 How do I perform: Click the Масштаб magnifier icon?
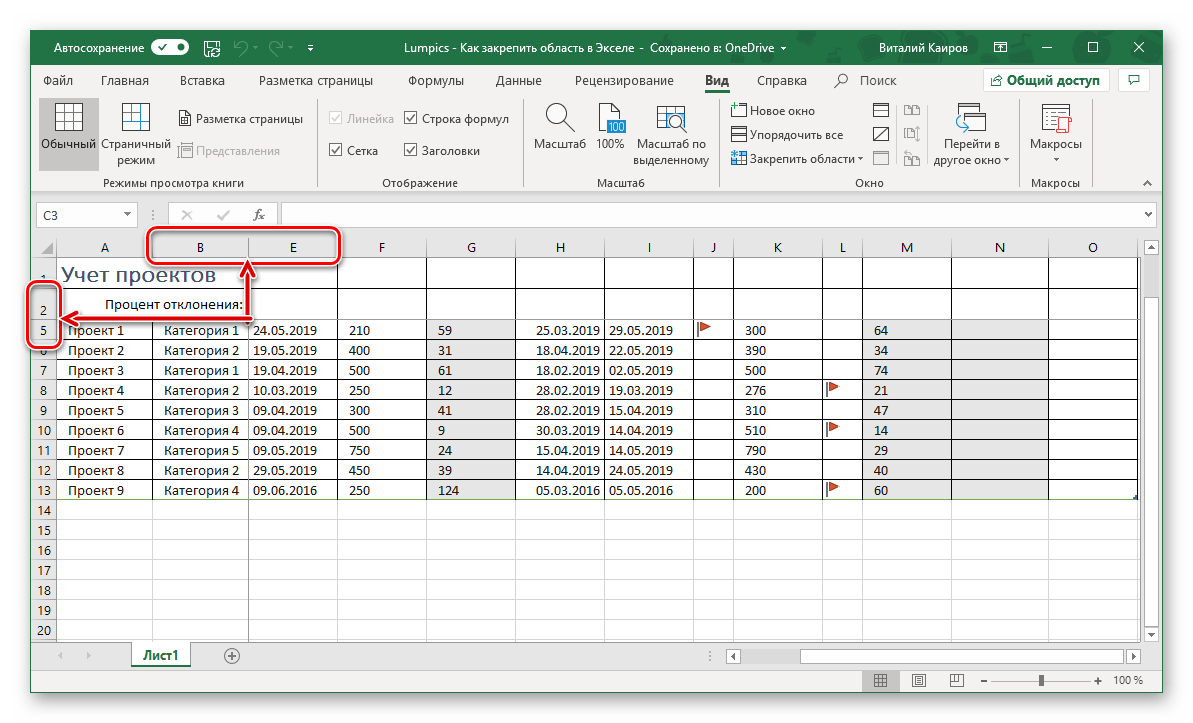(559, 120)
